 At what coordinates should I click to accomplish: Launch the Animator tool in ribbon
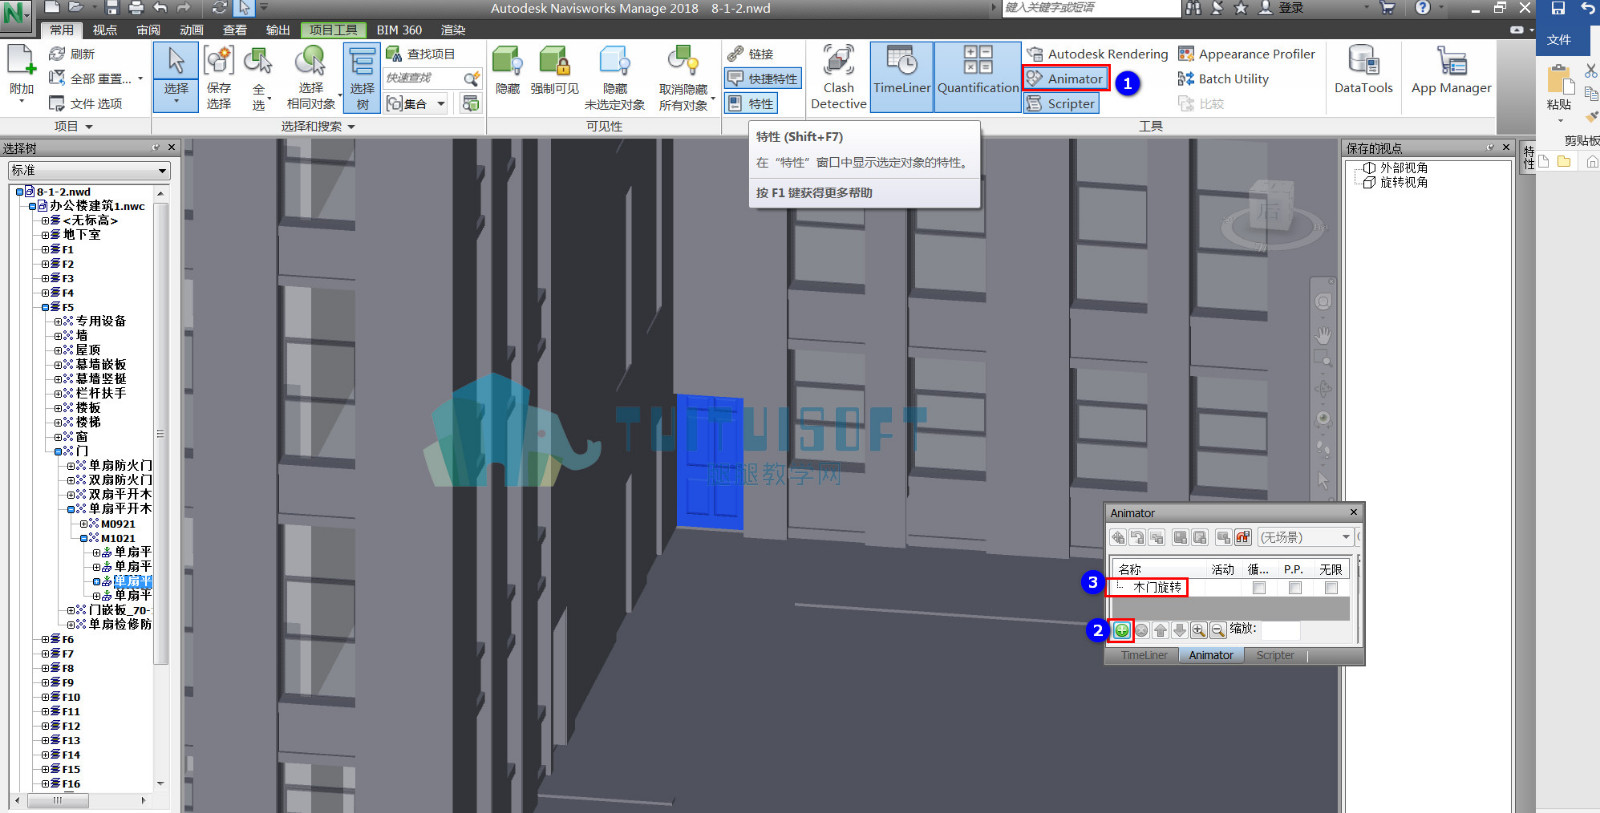click(x=1065, y=78)
